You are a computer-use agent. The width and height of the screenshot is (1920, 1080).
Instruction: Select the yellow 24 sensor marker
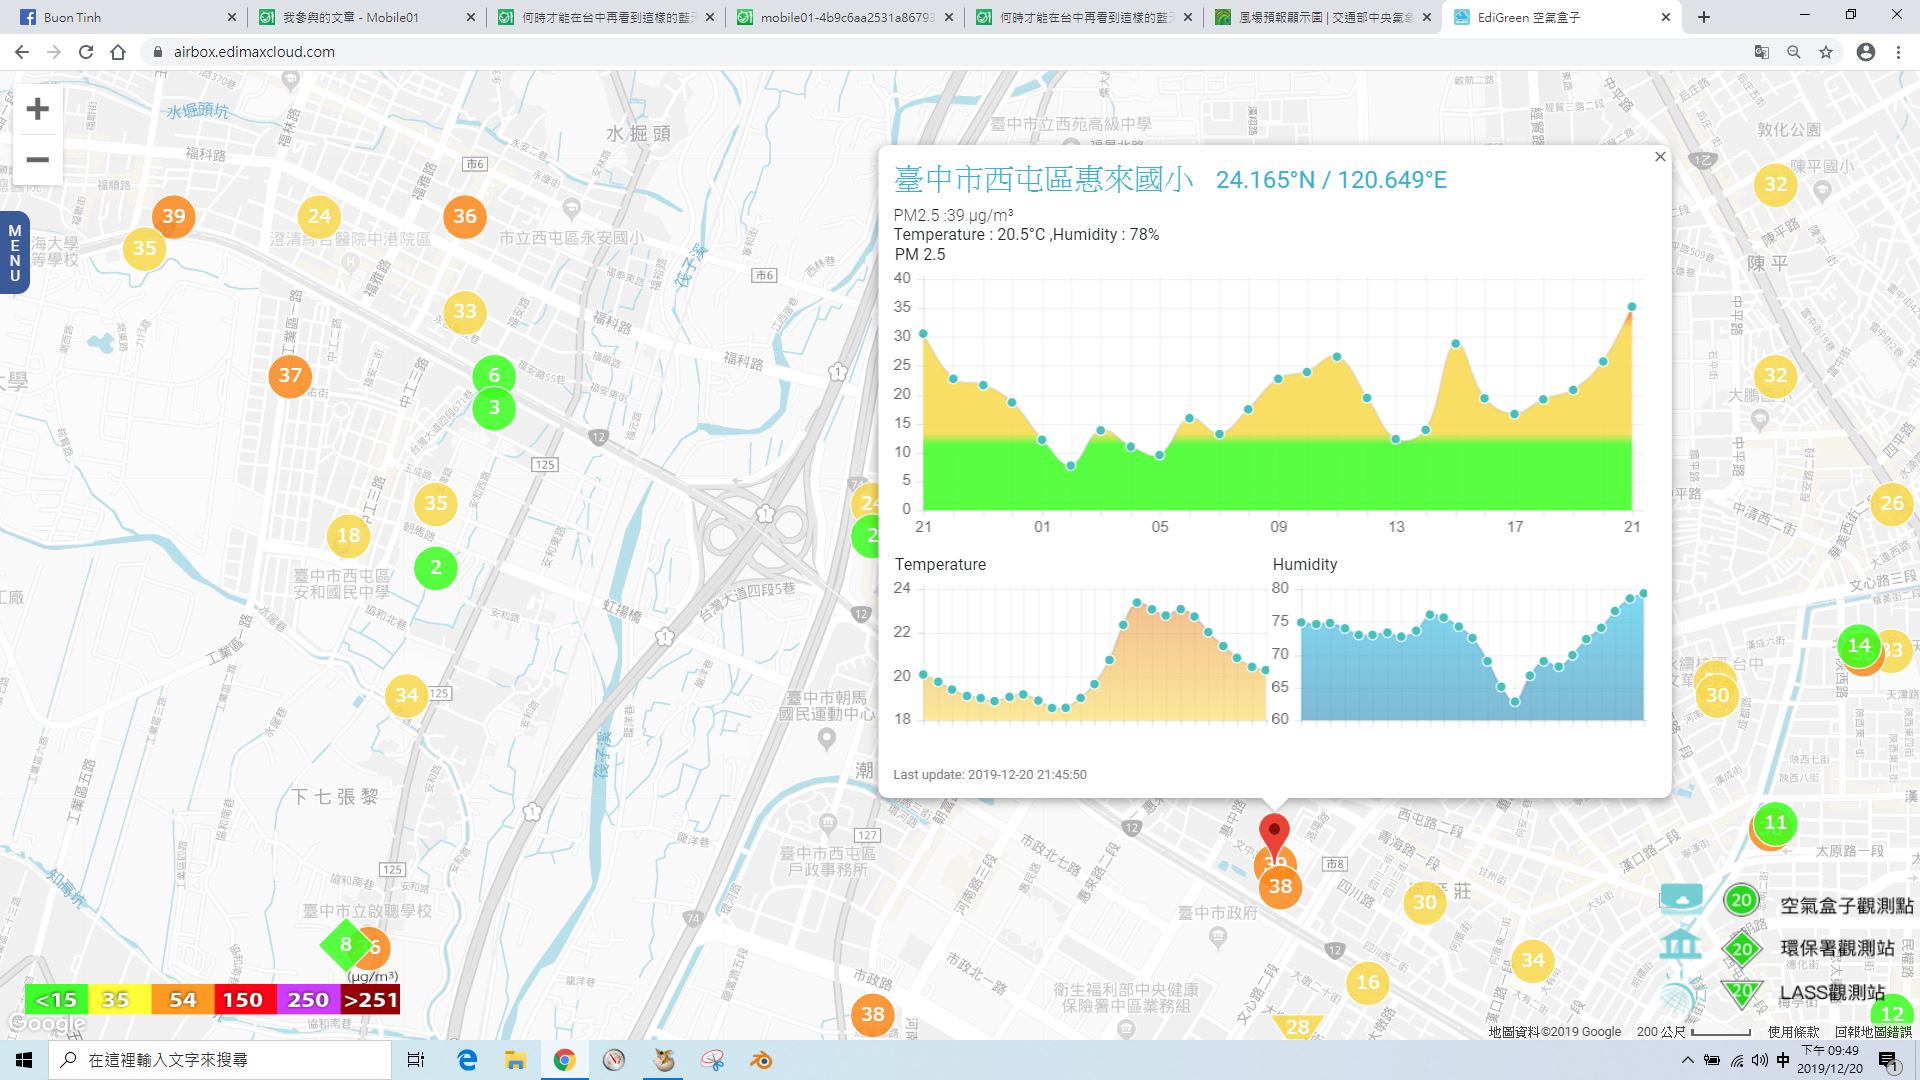319,216
